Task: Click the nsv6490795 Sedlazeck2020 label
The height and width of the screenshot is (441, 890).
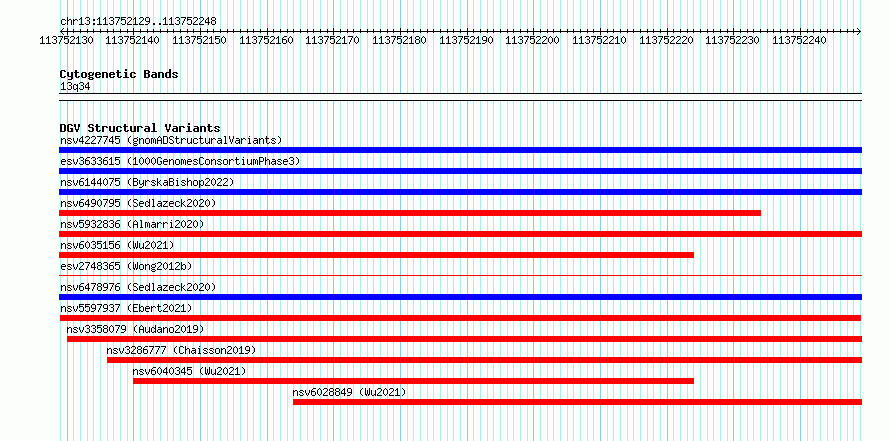Action: pyautogui.click(x=138, y=203)
